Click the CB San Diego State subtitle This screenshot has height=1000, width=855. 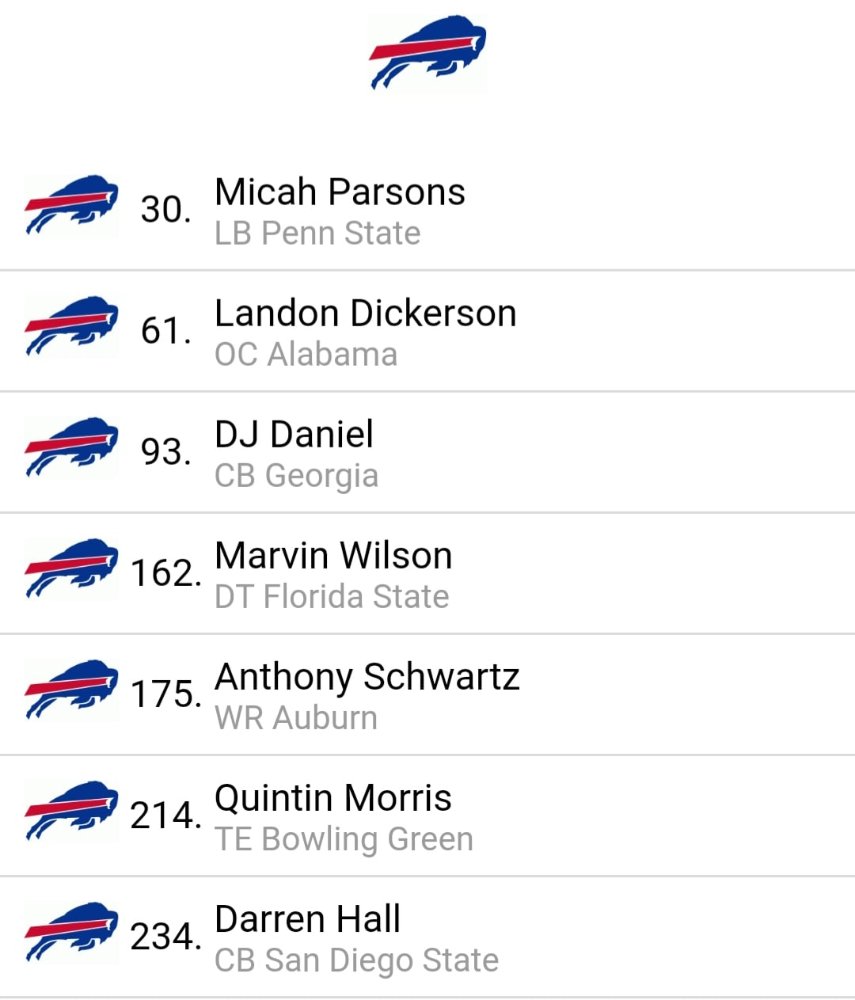[356, 960]
